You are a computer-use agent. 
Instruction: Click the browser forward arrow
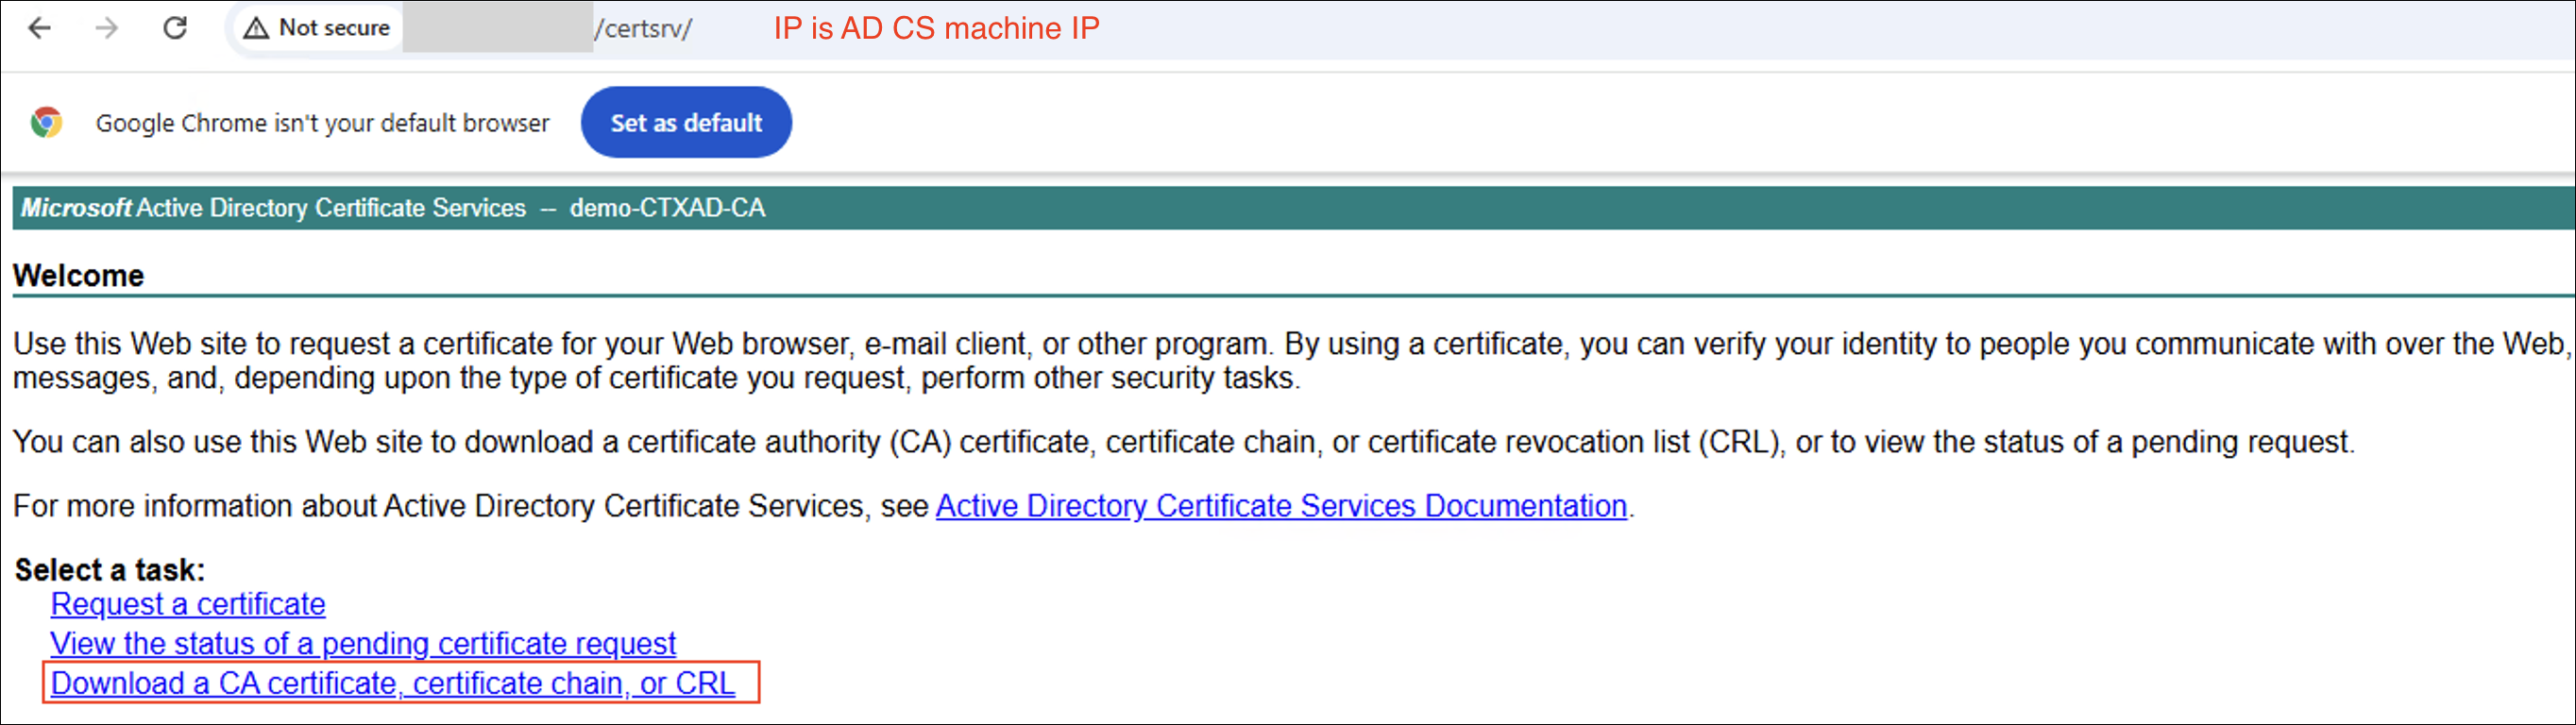coord(107,28)
